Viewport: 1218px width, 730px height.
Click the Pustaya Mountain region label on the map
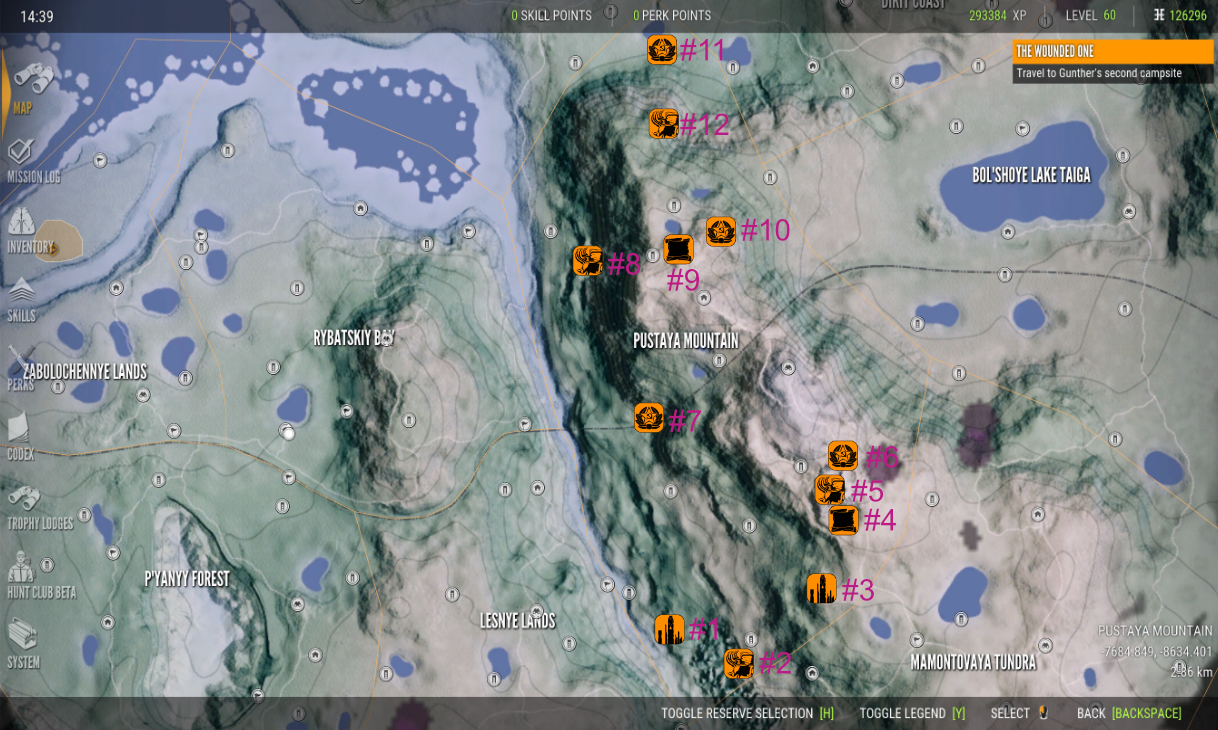tap(686, 341)
